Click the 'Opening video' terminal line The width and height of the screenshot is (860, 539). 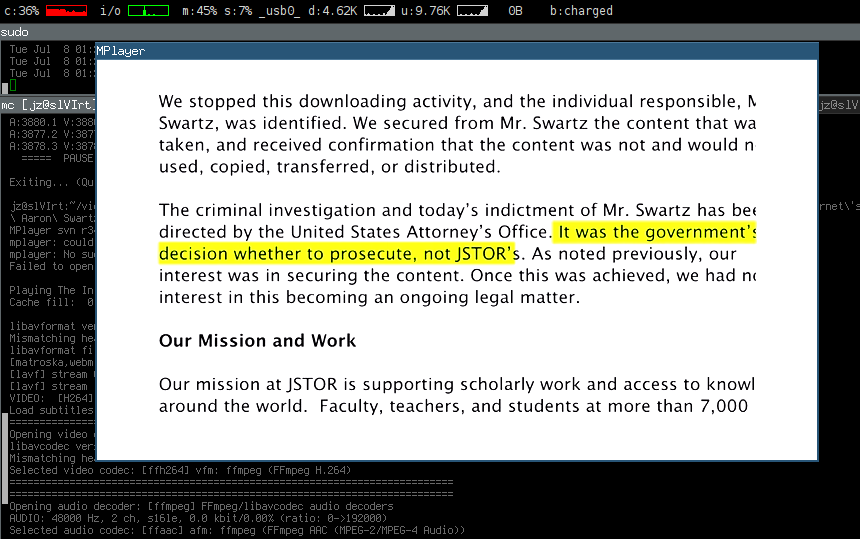[x=52, y=434]
